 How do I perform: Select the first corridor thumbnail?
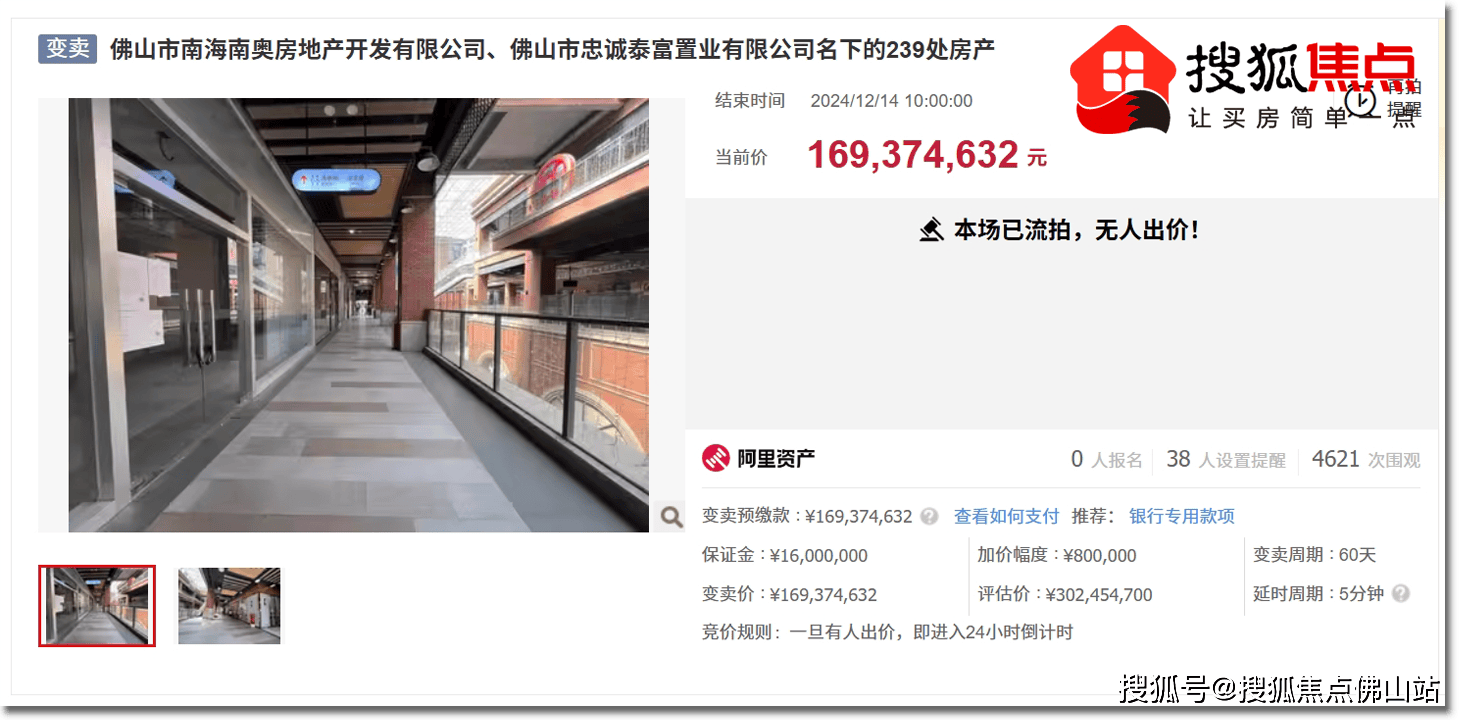coord(97,606)
